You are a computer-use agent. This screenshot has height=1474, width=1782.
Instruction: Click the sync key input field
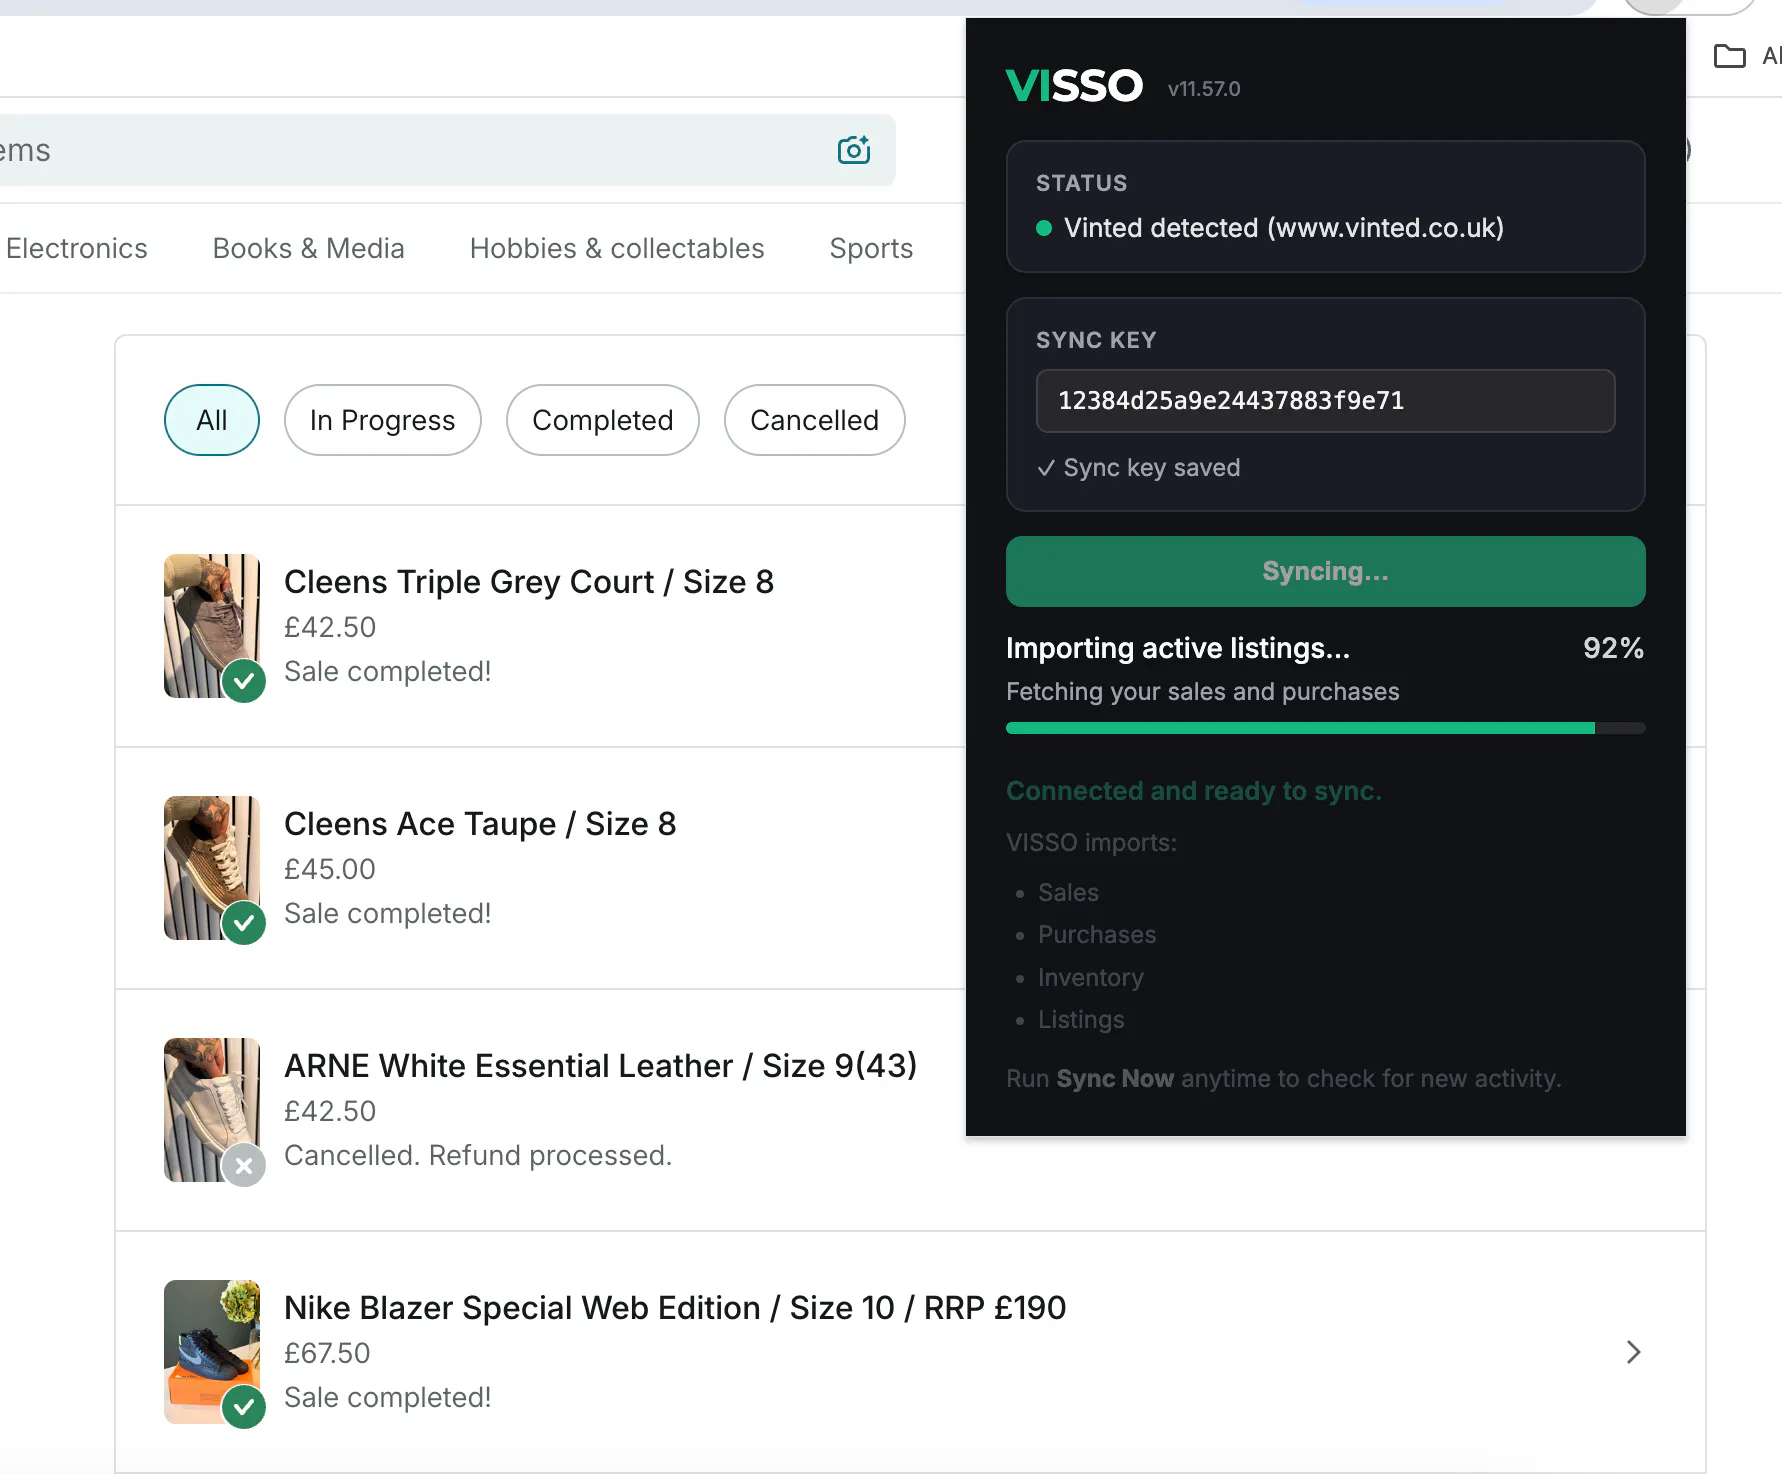tap(1325, 401)
